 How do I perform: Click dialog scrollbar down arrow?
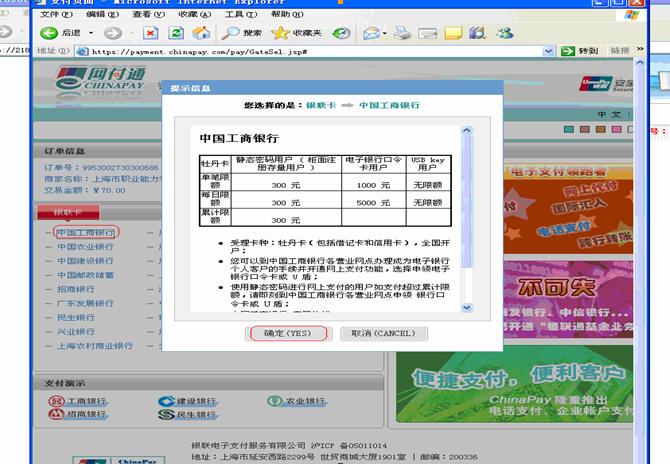point(467,307)
